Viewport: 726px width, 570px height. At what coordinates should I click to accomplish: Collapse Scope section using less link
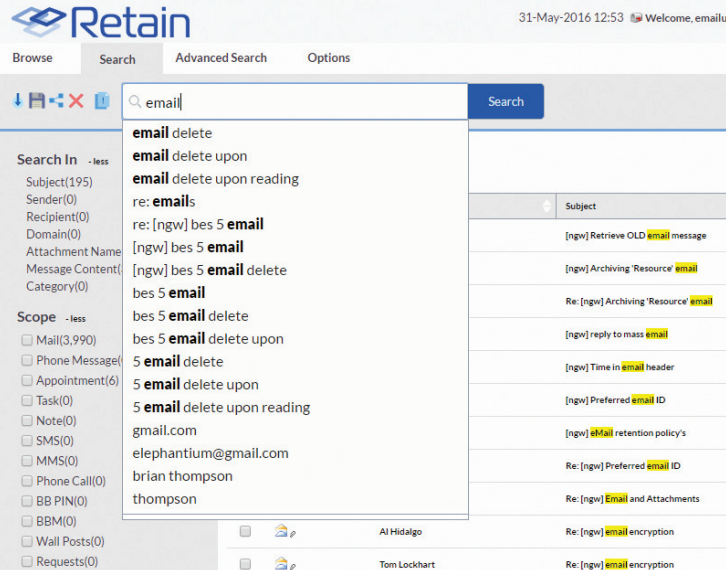77,319
